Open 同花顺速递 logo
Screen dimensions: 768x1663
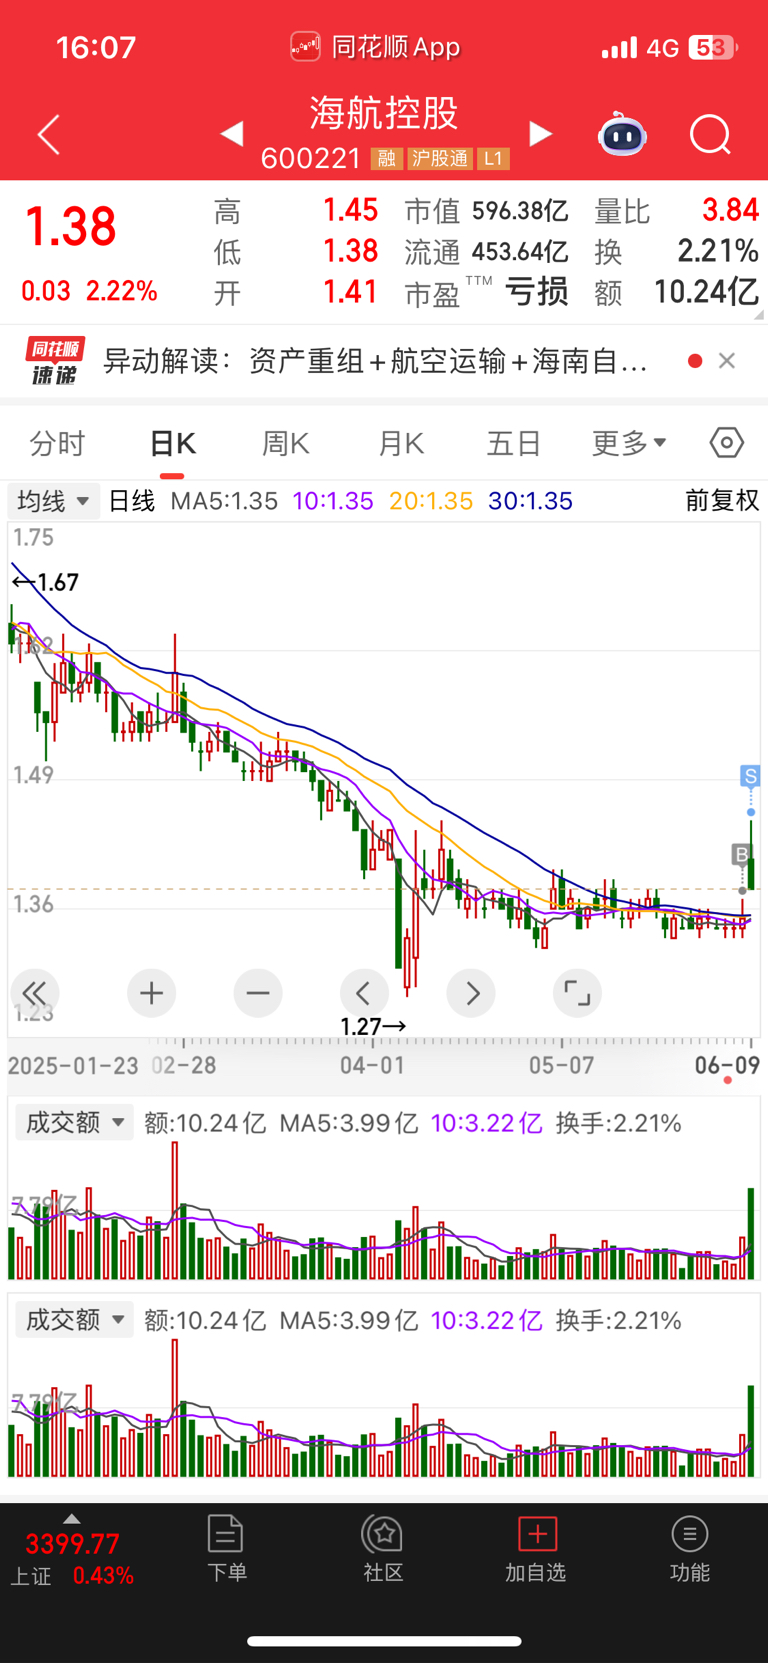55,361
